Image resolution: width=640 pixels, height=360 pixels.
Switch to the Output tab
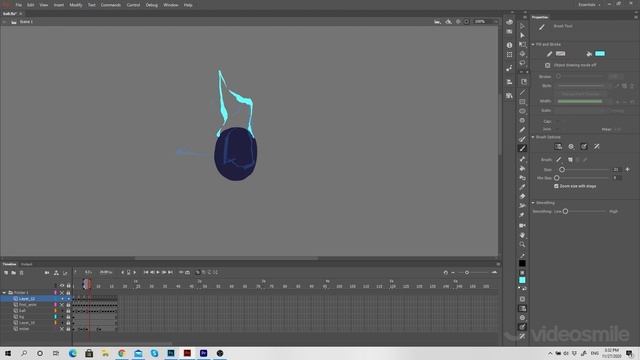[27, 264]
